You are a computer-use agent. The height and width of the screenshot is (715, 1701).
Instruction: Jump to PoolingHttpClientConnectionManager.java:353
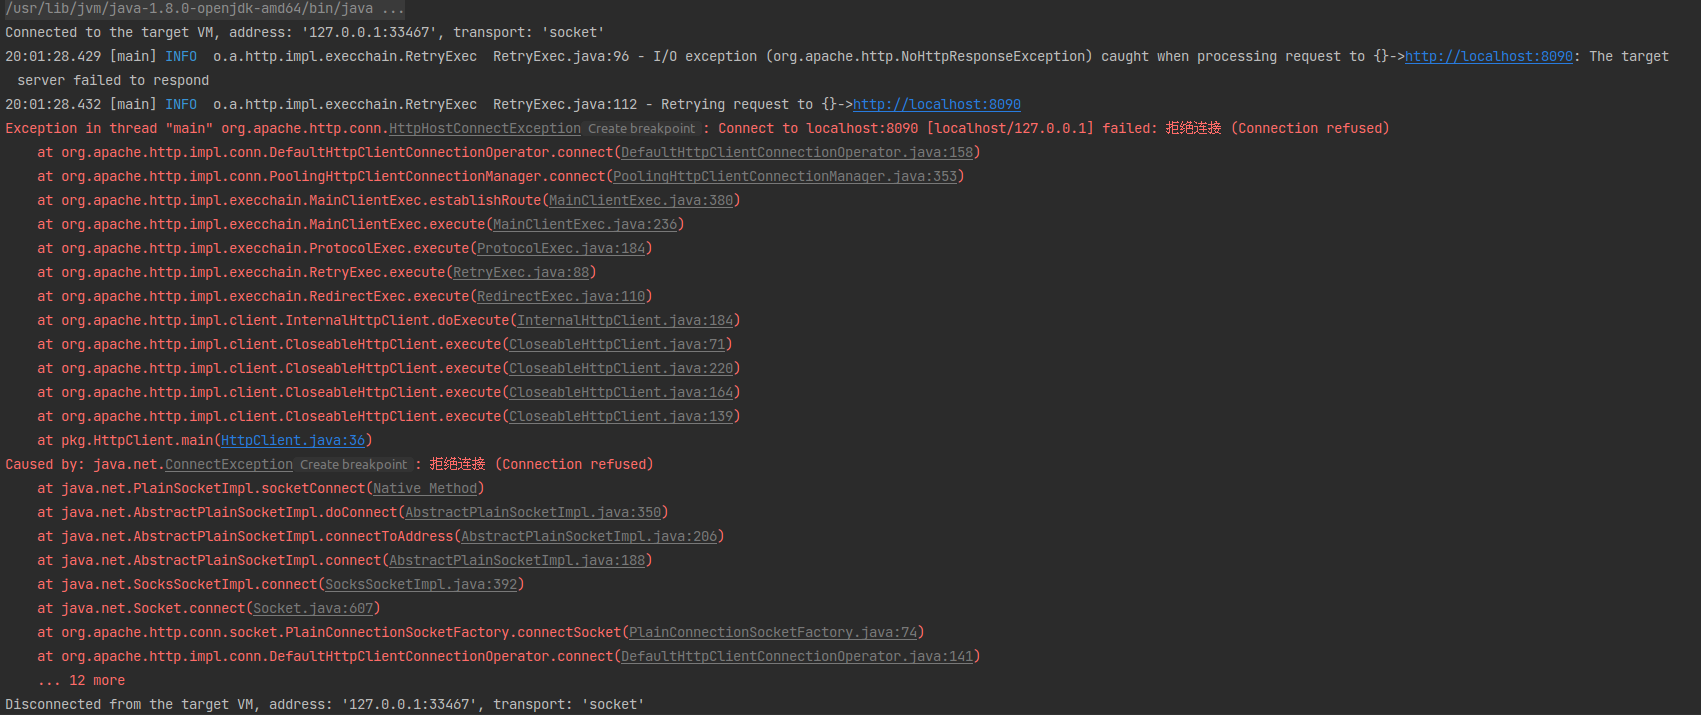pos(785,176)
